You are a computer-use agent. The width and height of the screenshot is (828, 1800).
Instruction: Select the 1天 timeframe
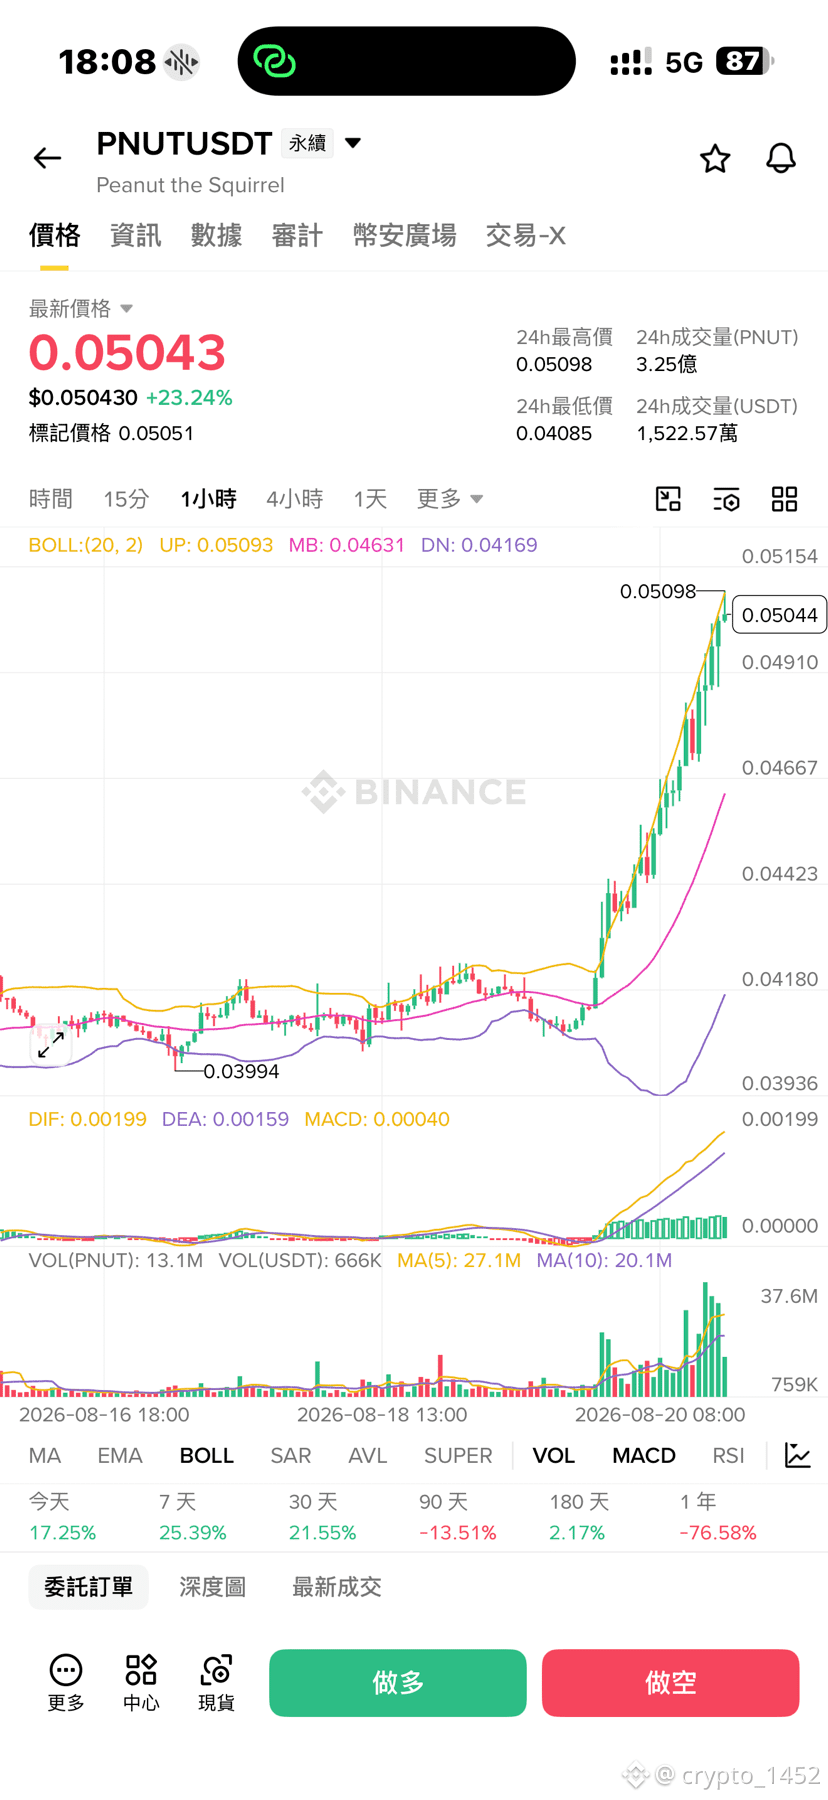pyautogui.click(x=370, y=498)
